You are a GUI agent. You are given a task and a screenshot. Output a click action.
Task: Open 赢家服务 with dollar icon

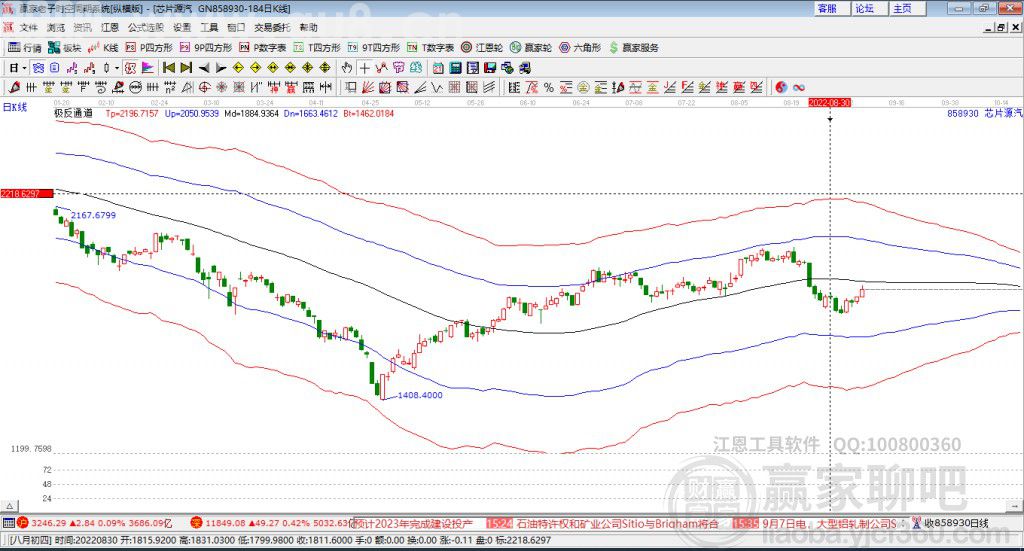[633, 48]
